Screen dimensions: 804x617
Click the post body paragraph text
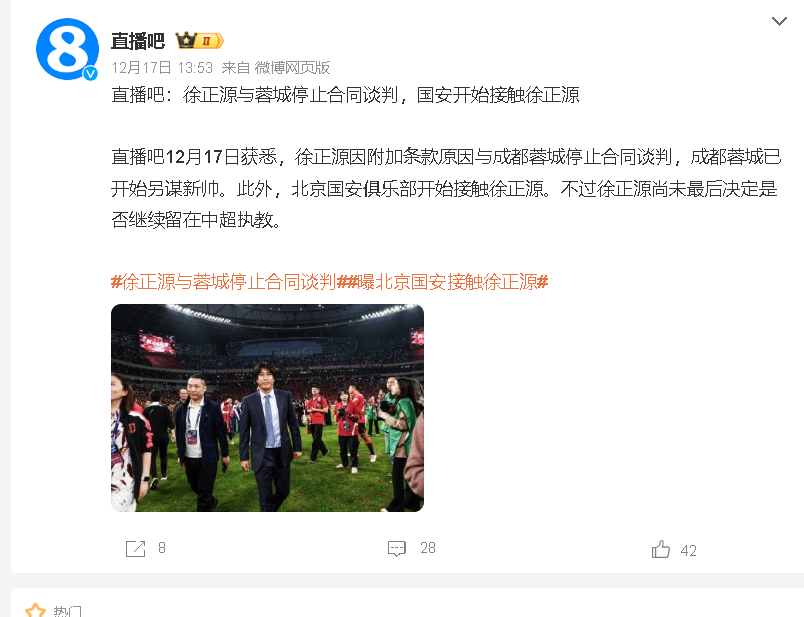[x=446, y=188]
